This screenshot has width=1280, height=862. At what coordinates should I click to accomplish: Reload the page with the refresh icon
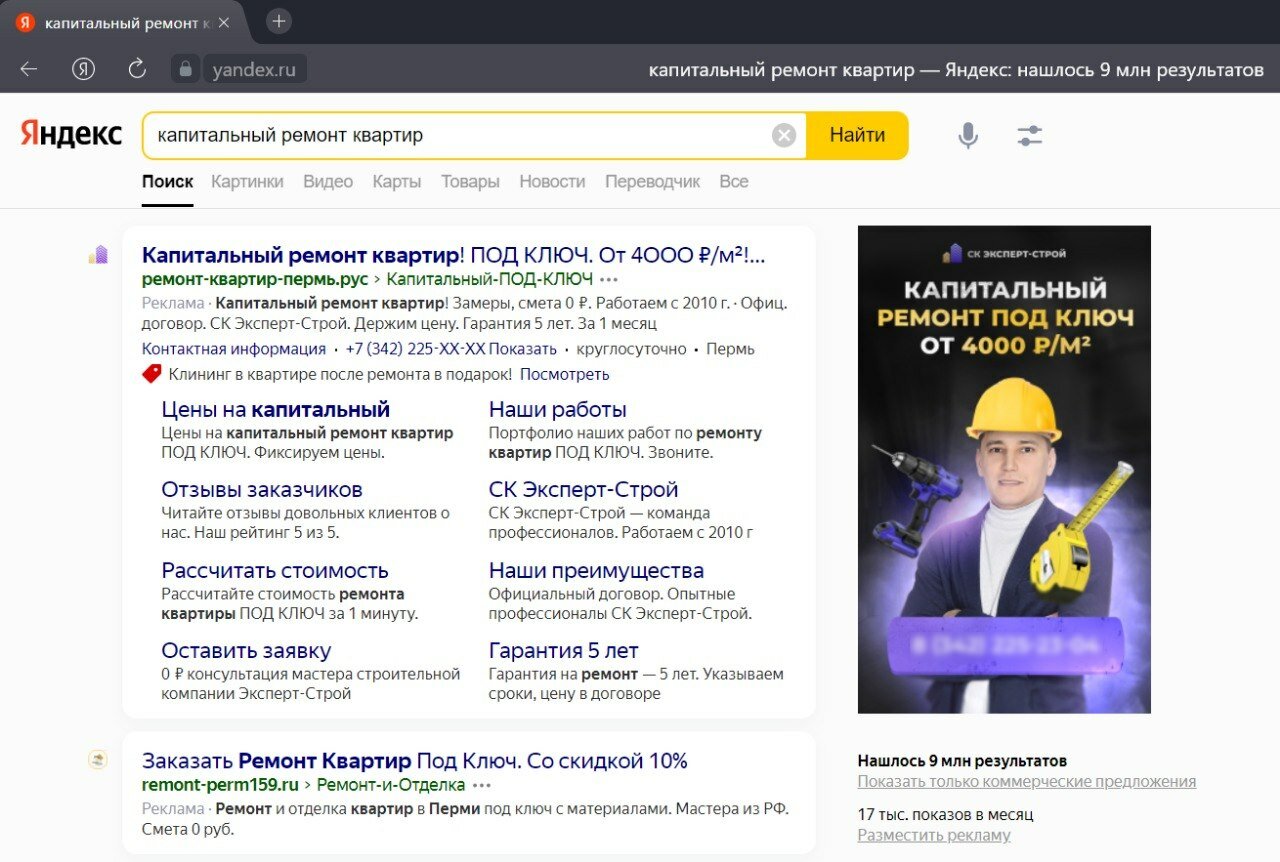point(137,69)
